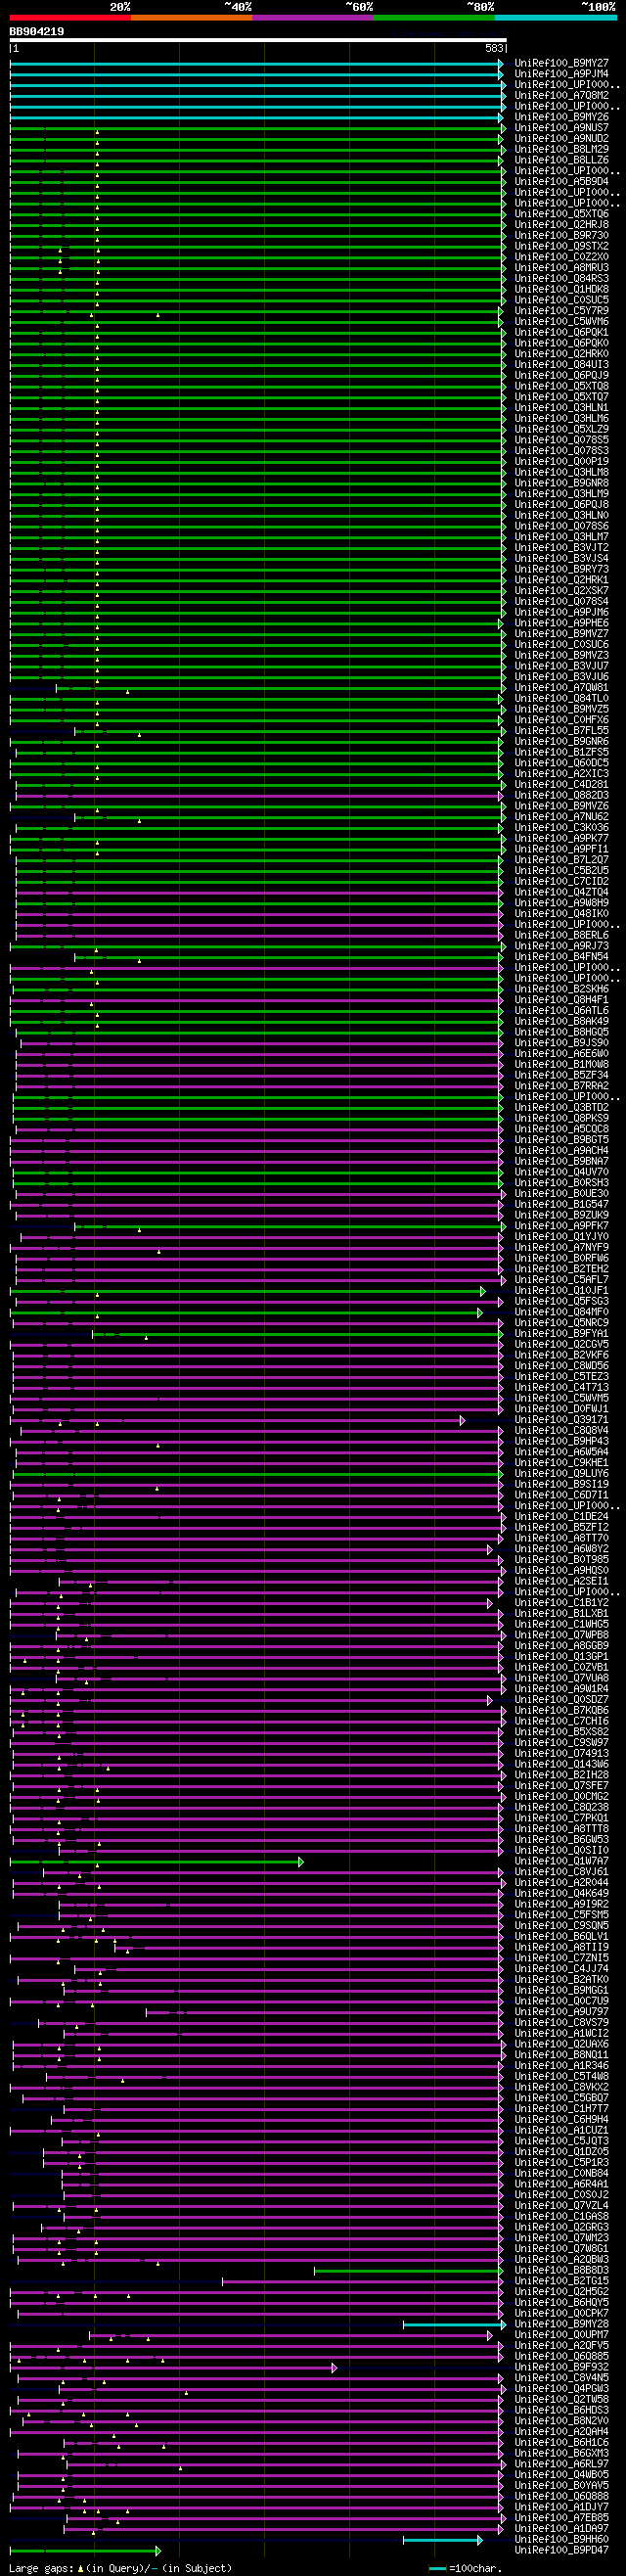626x2576 pixels.
Task: Select label UniRef100_A8MRU3
Action: point(562,268)
